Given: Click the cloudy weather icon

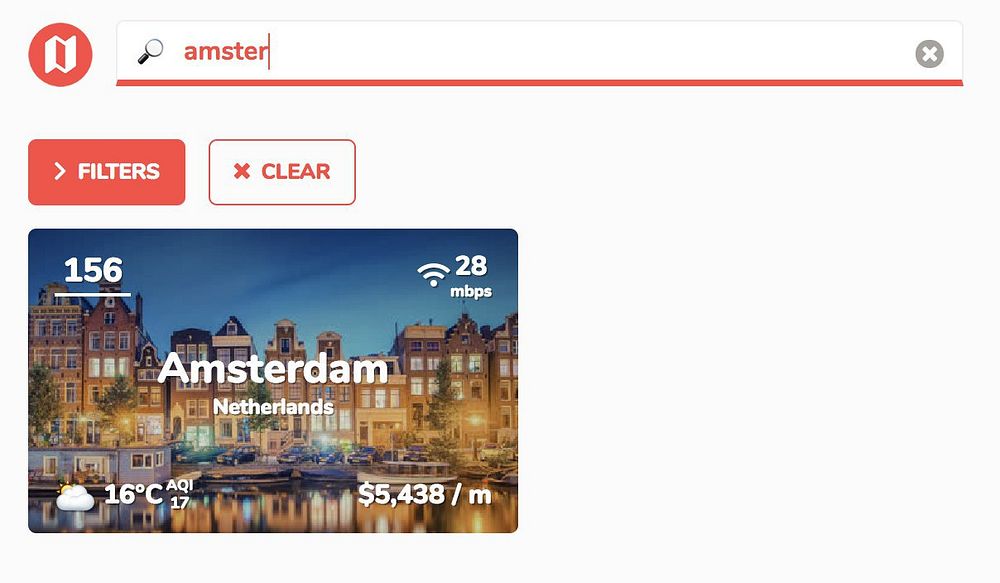Looking at the screenshot, I should click(75, 496).
